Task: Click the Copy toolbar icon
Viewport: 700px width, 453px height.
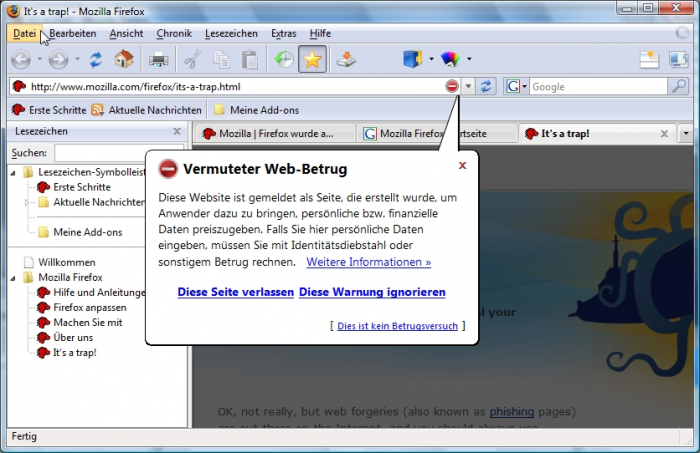Action: click(221, 59)
